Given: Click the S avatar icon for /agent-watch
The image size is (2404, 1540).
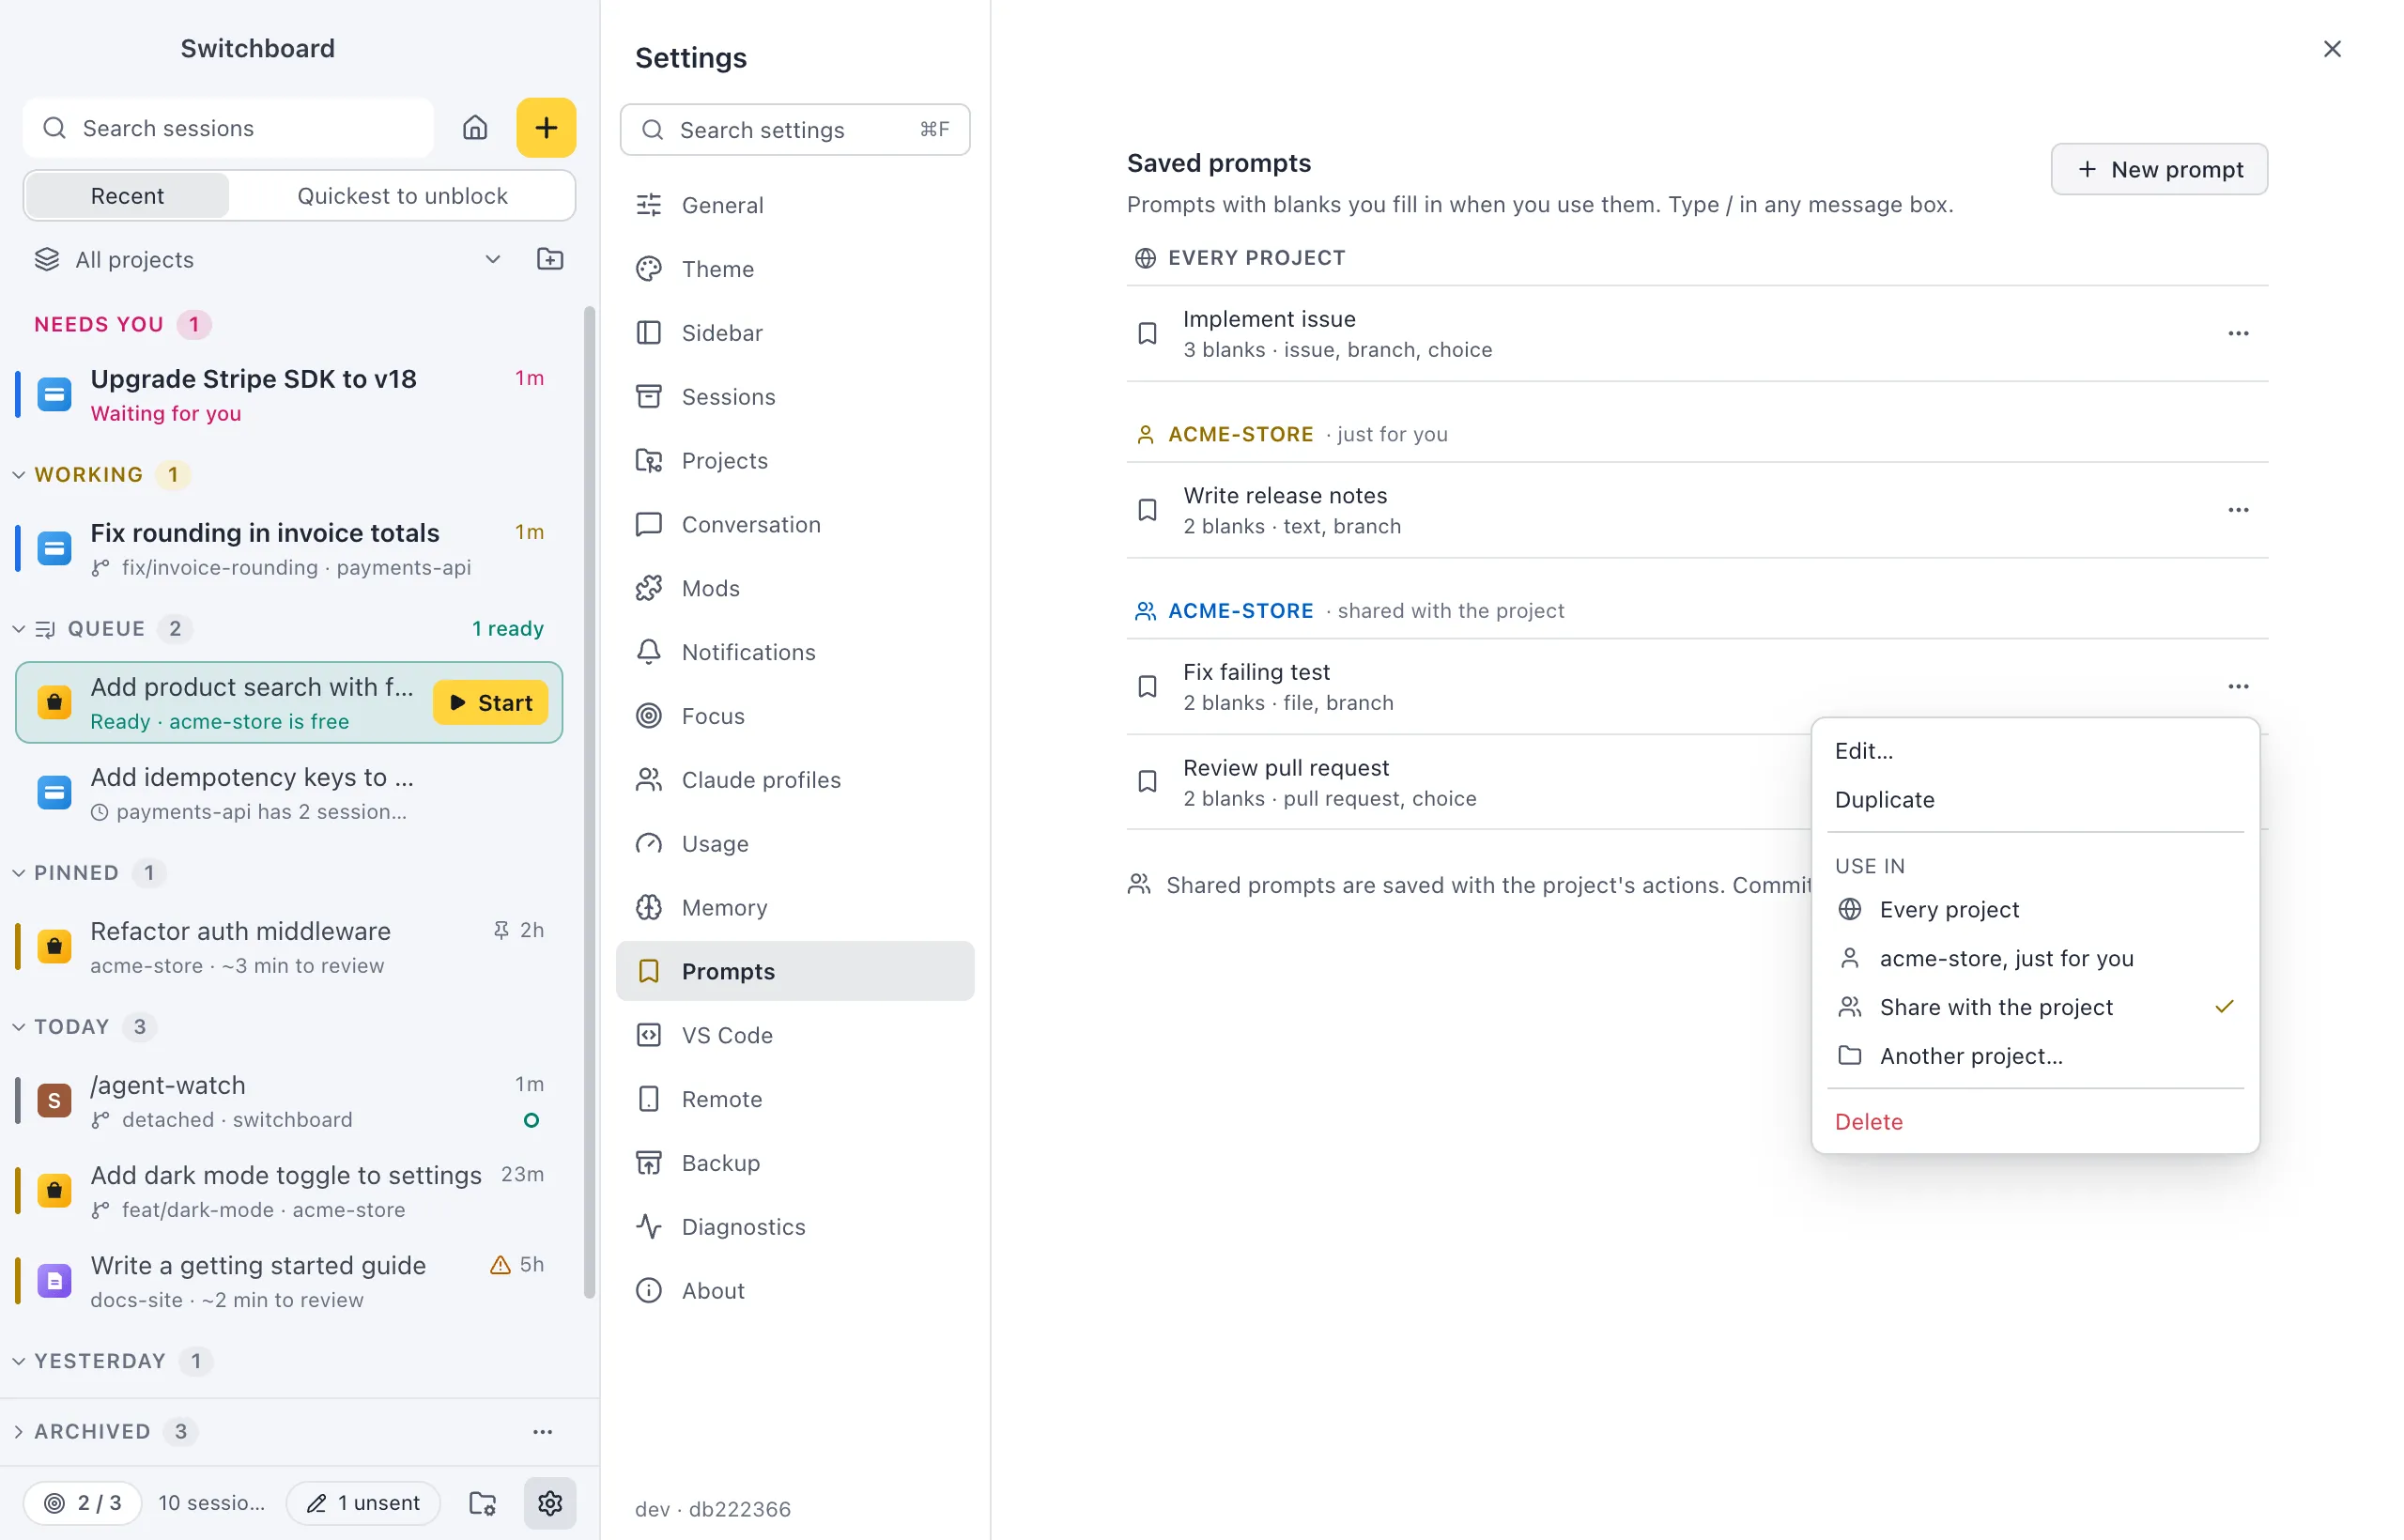Looking at the screenshot, I should 55,1101.
